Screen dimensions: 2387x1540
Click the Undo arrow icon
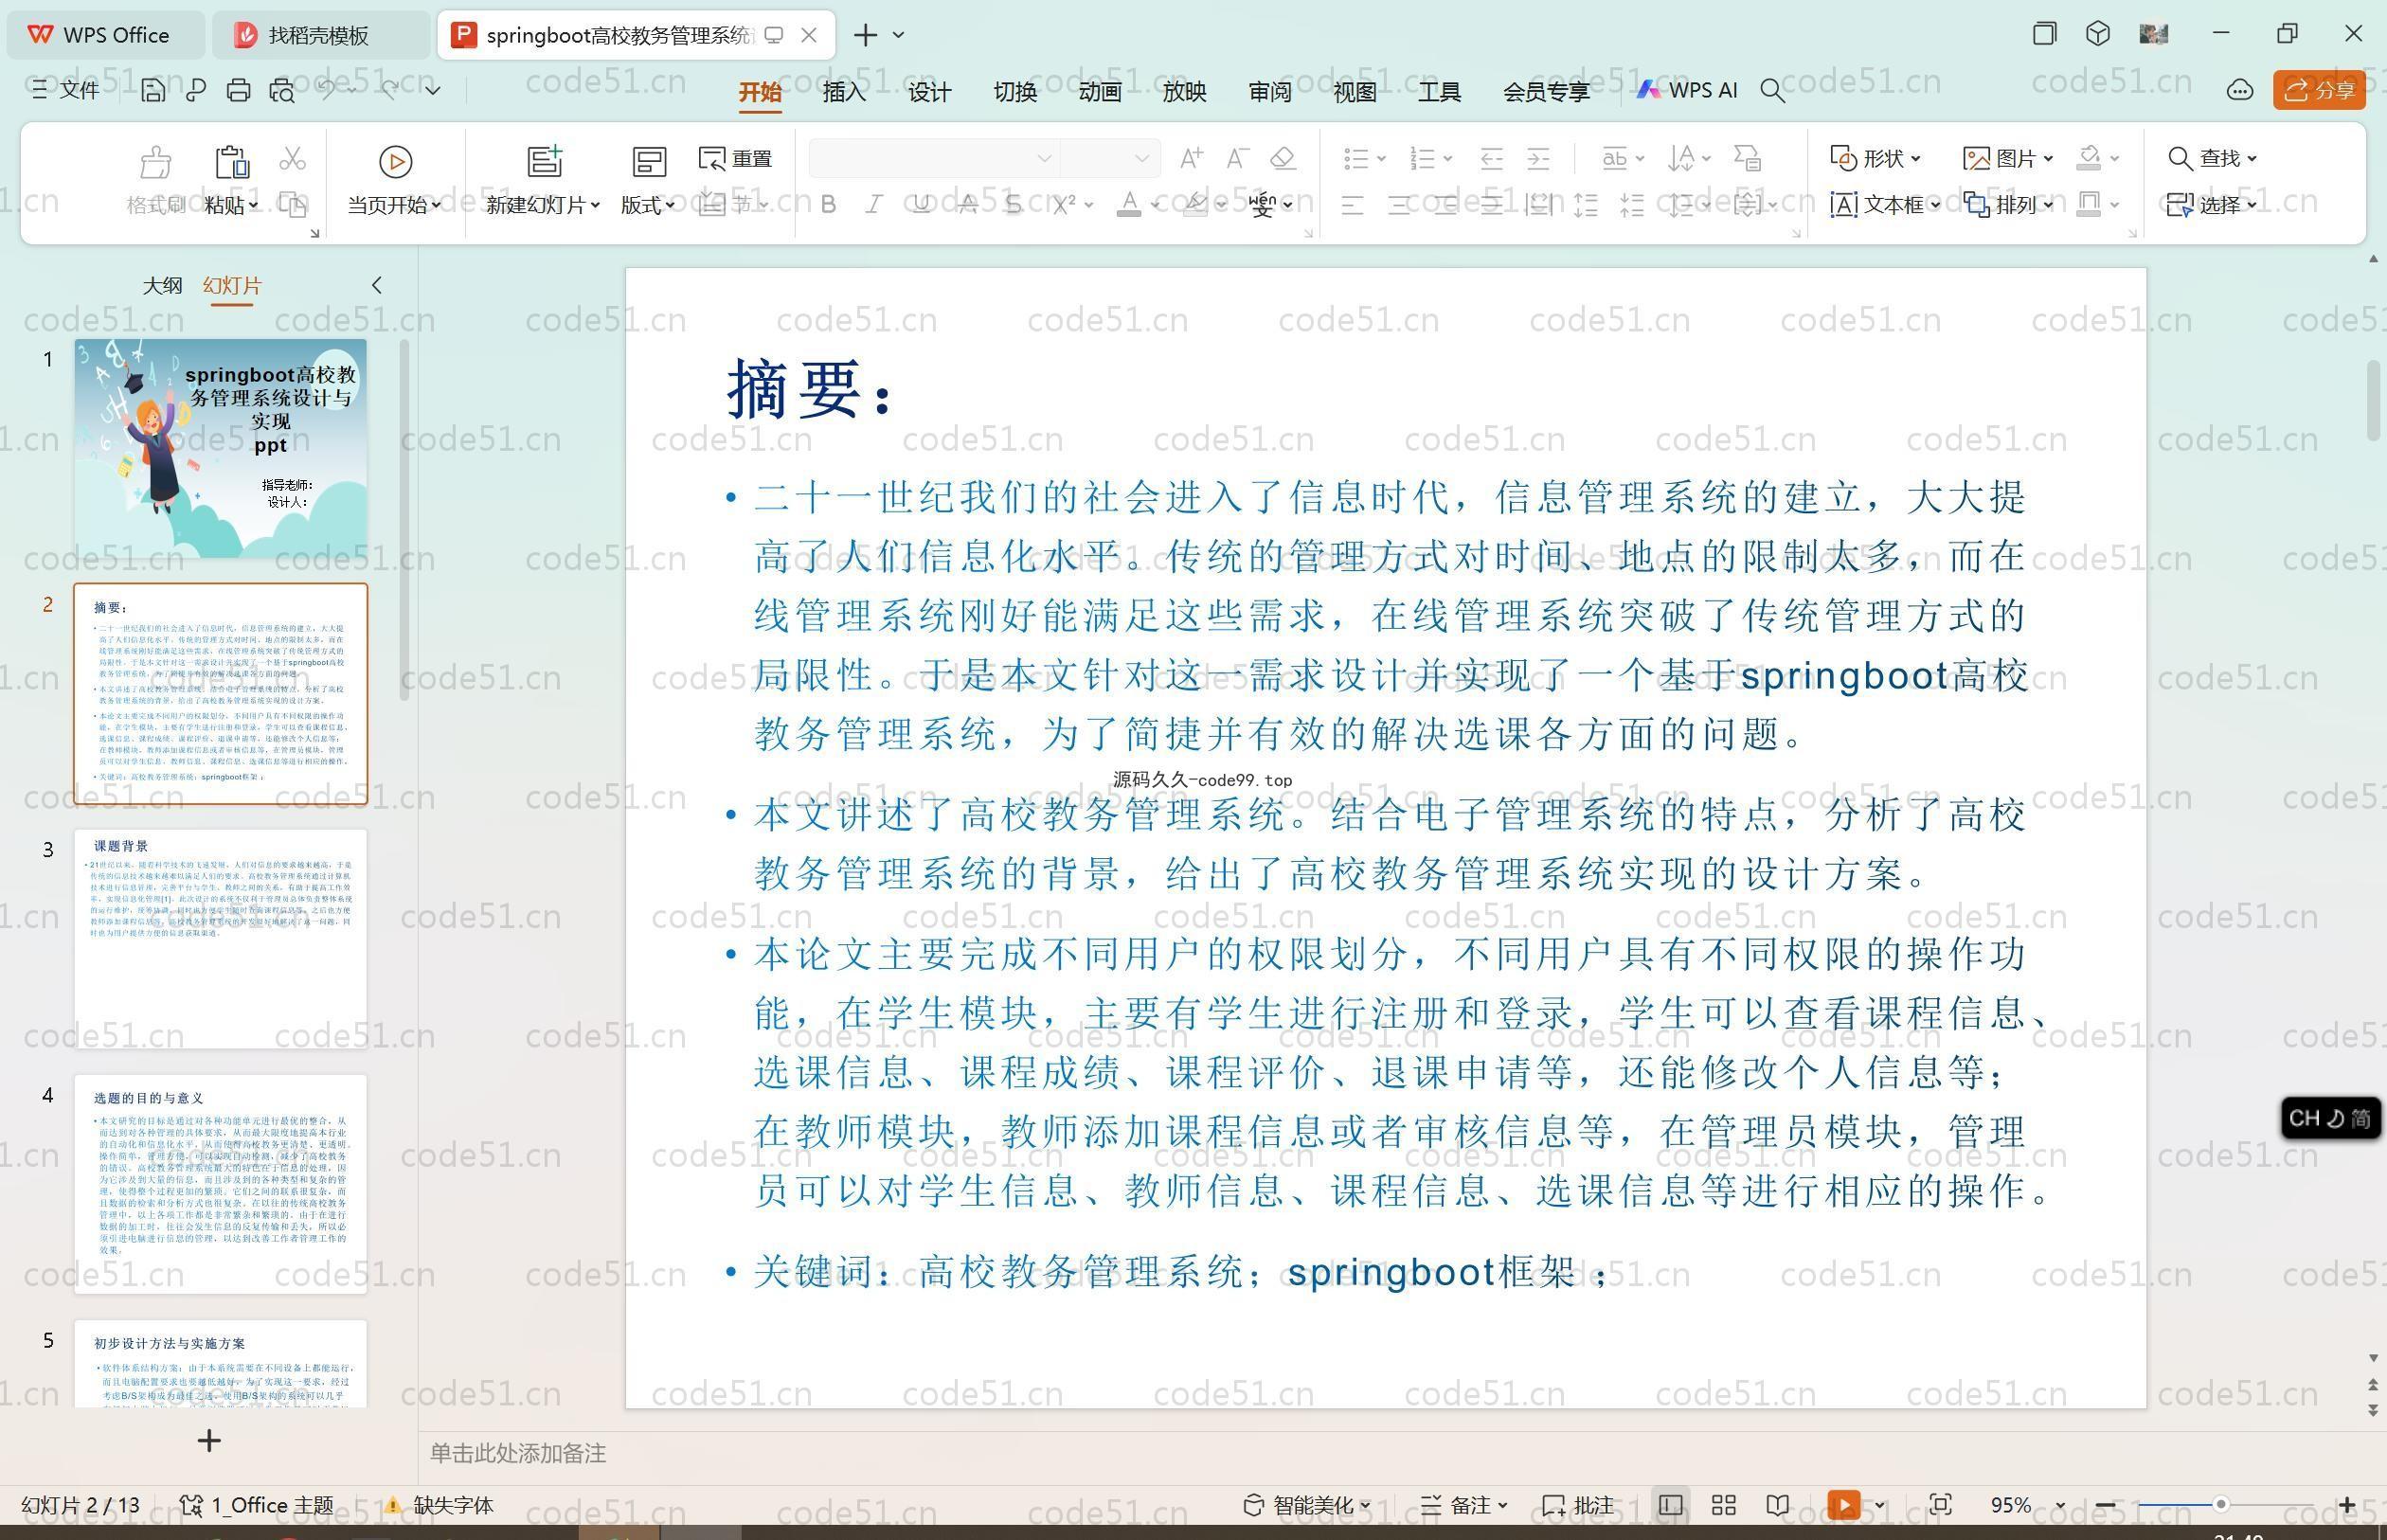[x=326, y=90]
